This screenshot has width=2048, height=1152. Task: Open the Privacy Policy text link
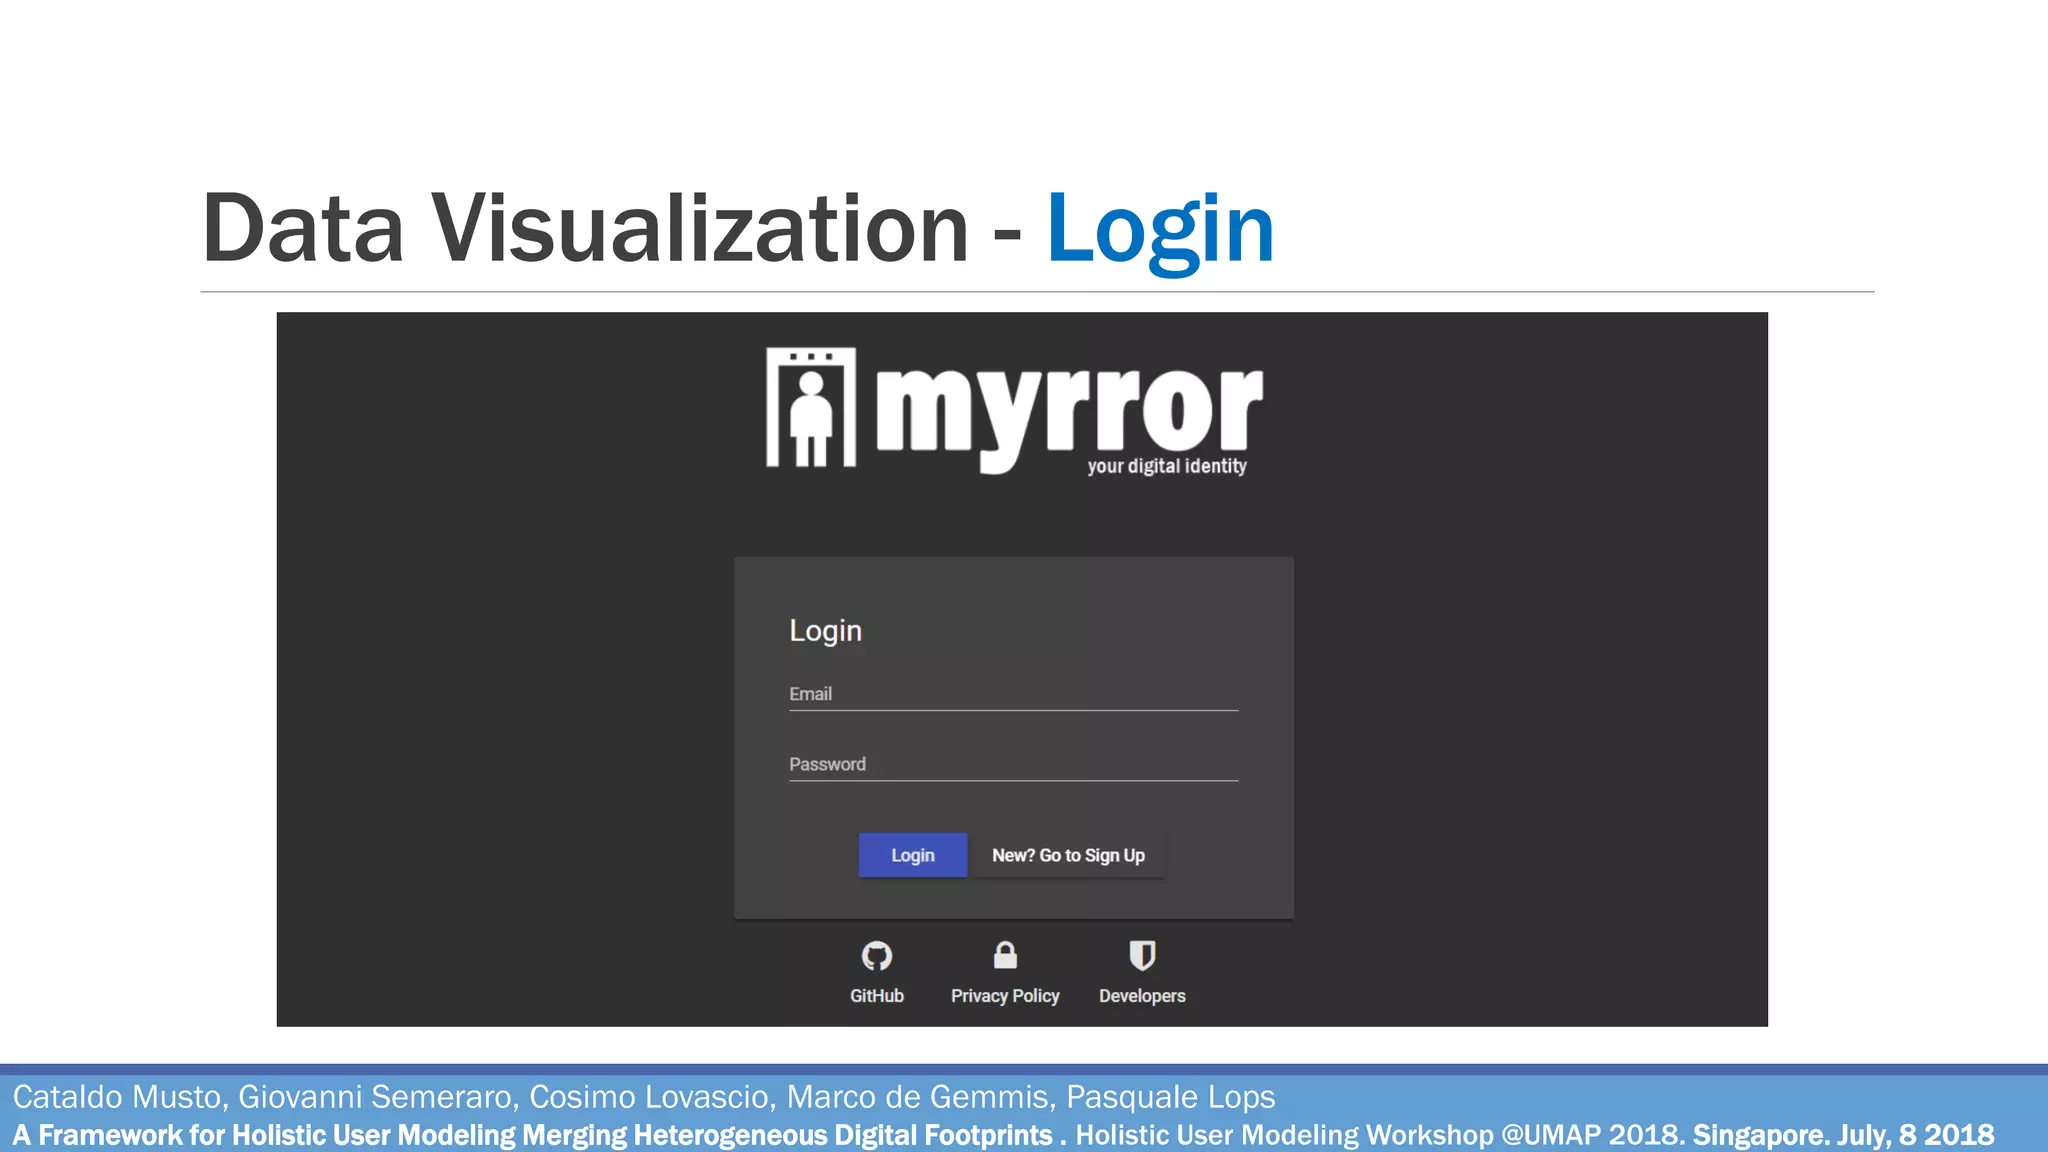pyautogui.click(x=1005, y=996)
